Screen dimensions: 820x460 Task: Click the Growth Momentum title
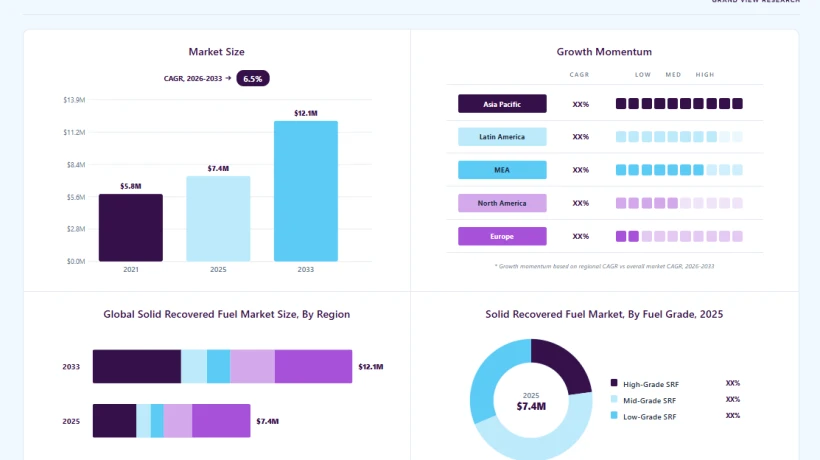point(604,52)
